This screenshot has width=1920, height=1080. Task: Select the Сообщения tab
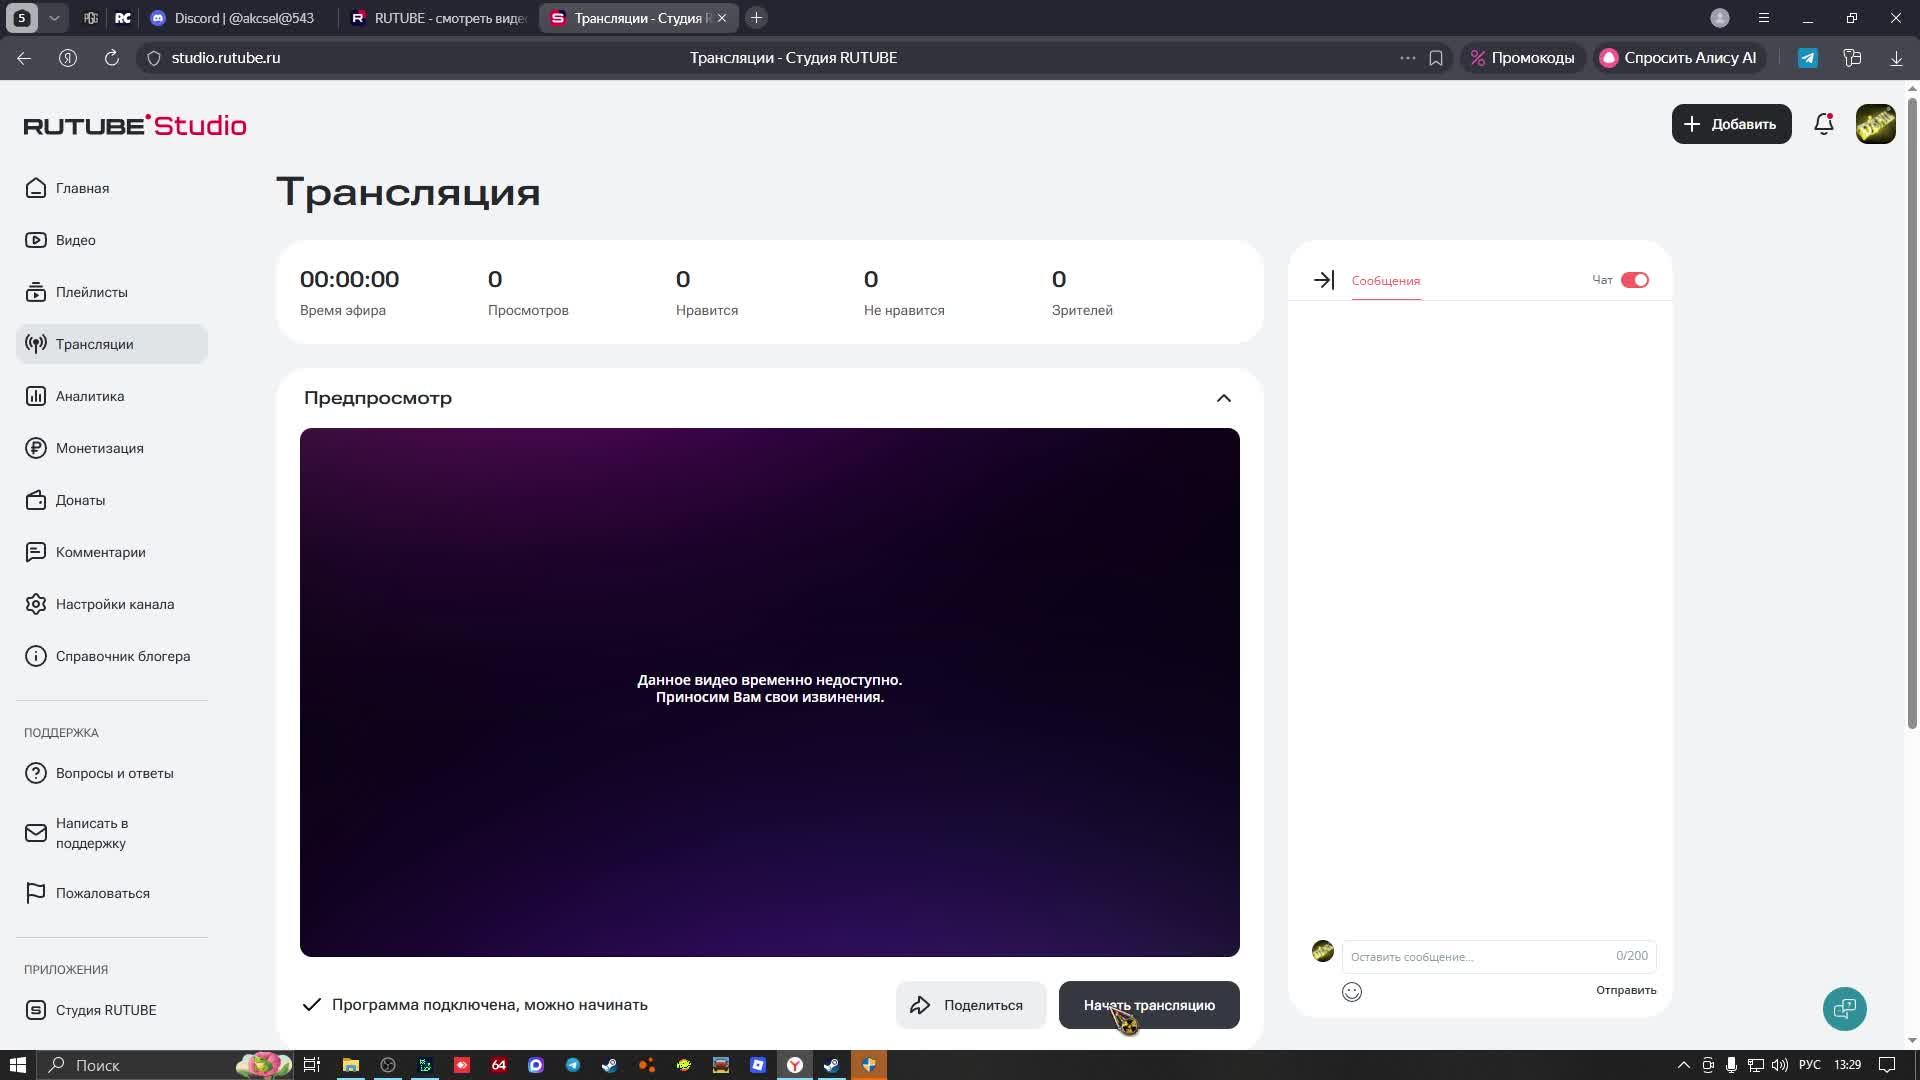[x=1384, y=281]
